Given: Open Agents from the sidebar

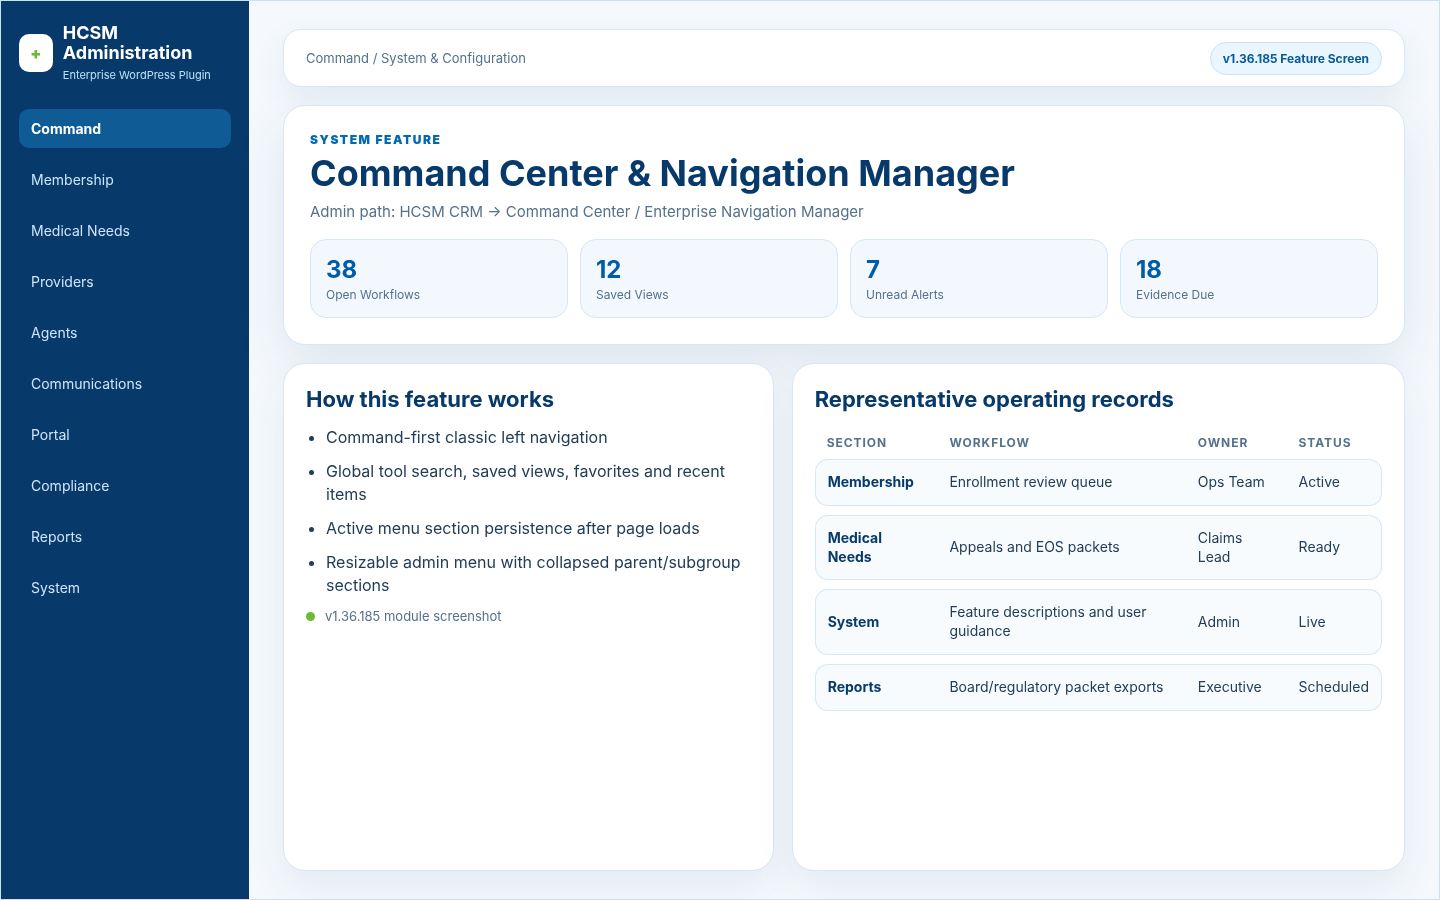Looking at the screenshot, I should pos(125,333).
